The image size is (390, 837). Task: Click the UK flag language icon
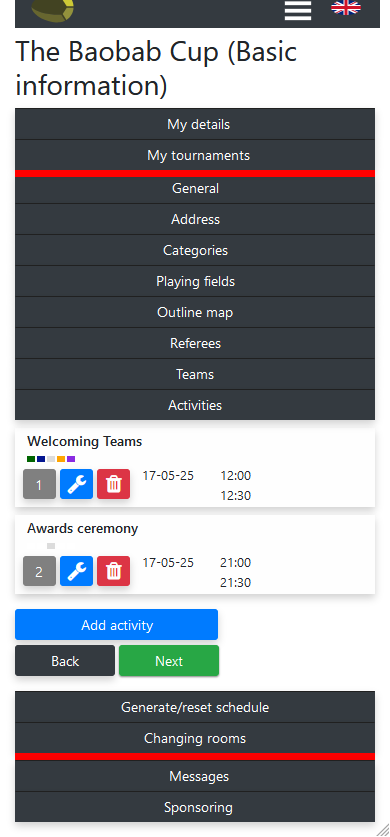point(346,7)
